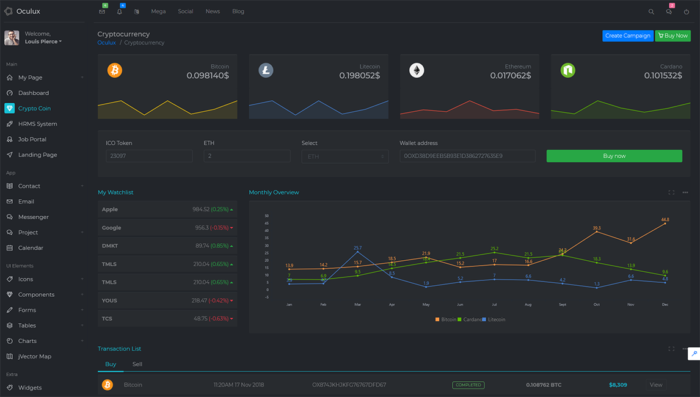Click the Landing Page sidebar icon
Viewport: 700px width, 397px height.
(9, 155)
